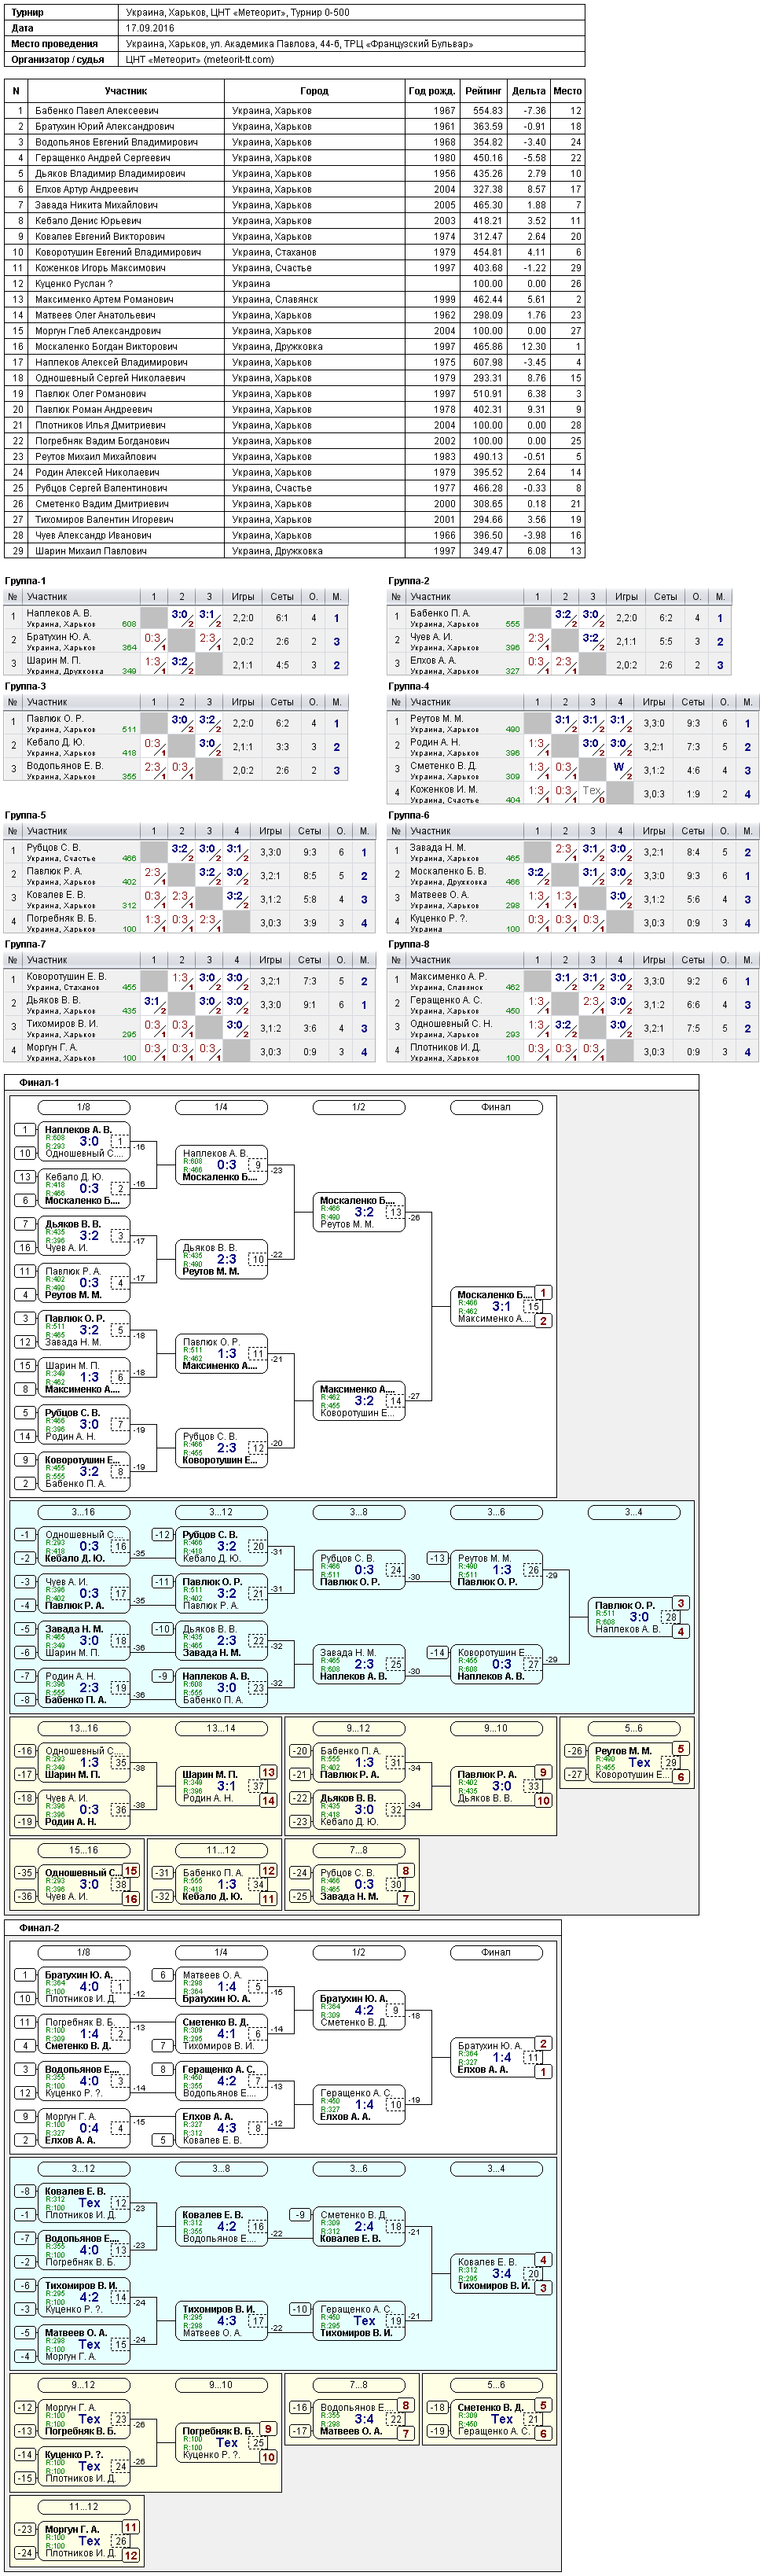Viewport: 767px width, 2576px height.
Task: Select the Финал-2 bracket tab
Action: (39, 1927)
